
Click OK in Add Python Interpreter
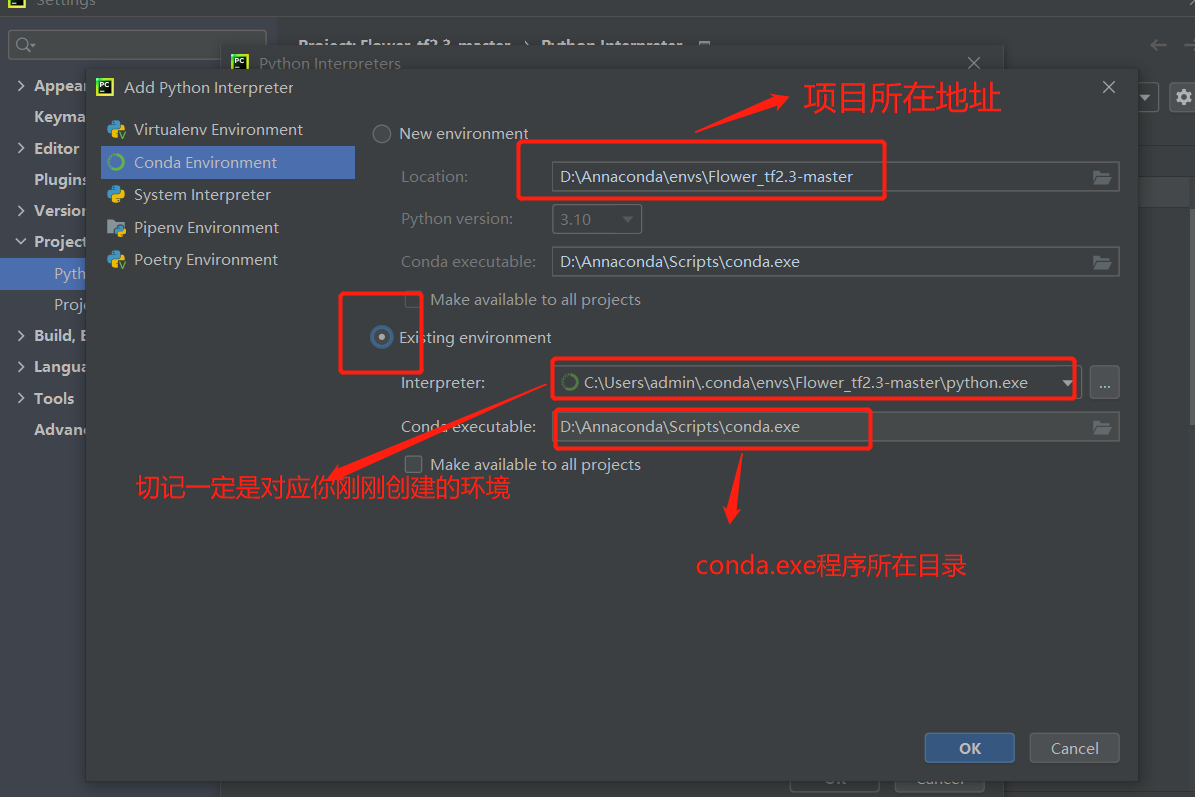(969, 748)
